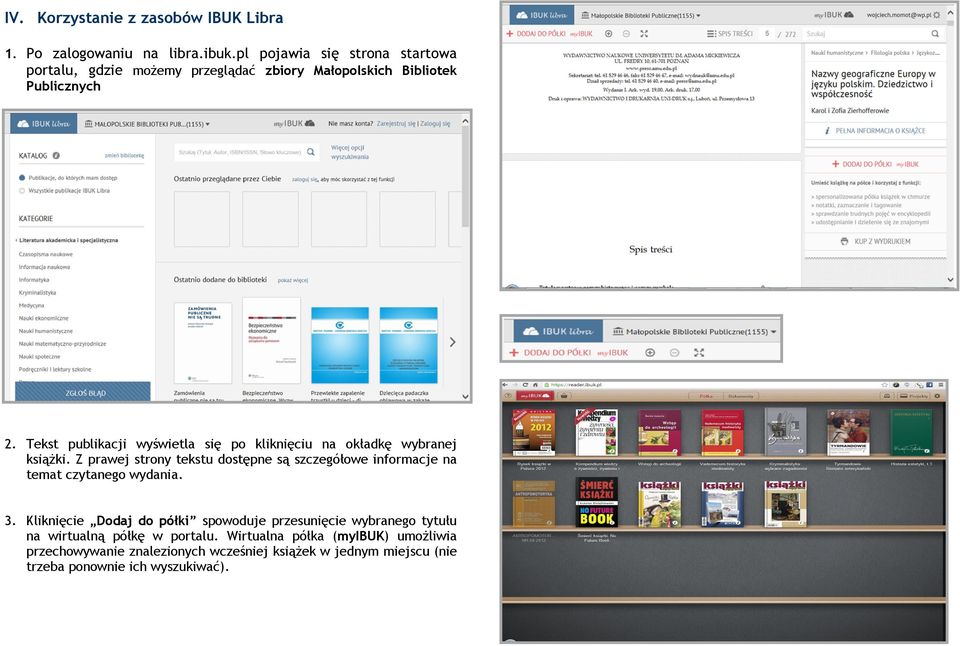Click the page number field showing 5
Image resolution: width=960 pixels, height=646 pixels.
[767, 34]
